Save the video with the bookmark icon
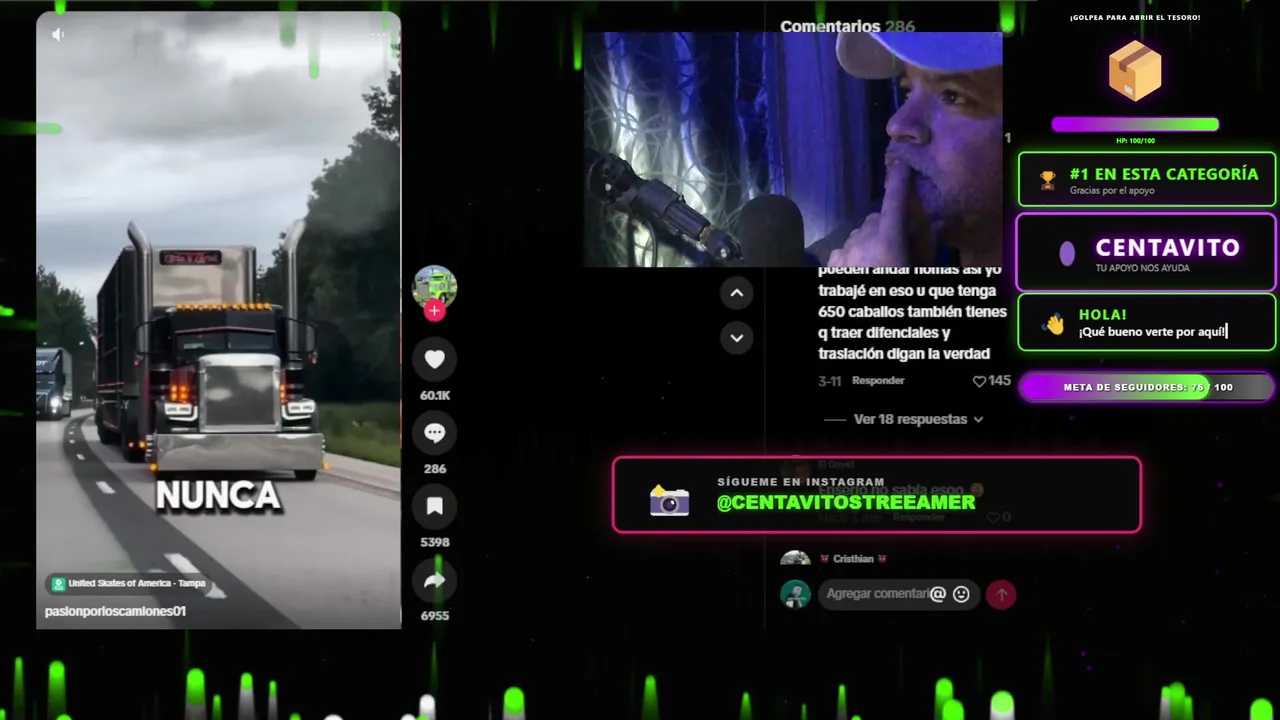This screenshot has height=720, width=1280. [x=435, y=506]
